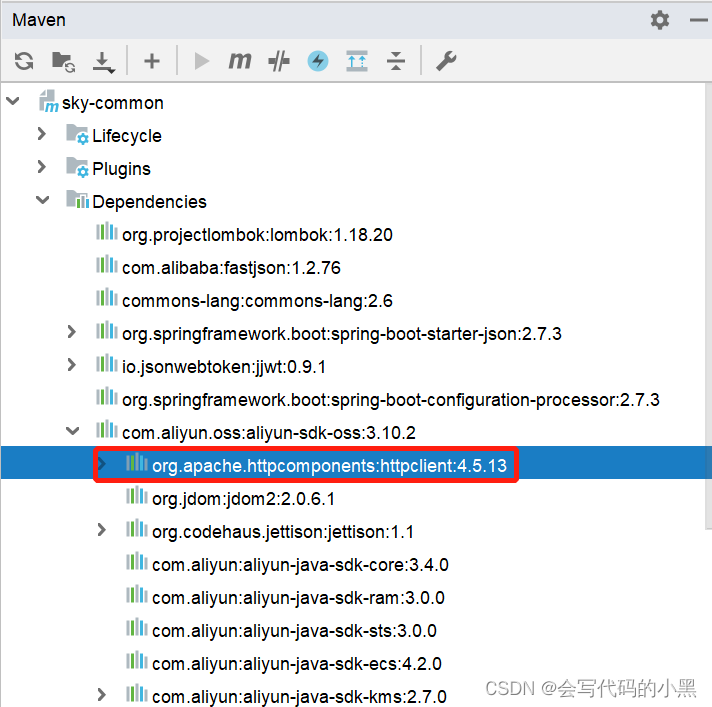Collapse all tree nodes icon
The width and height of the screenshot is (712, 707).
click(396, 61)
